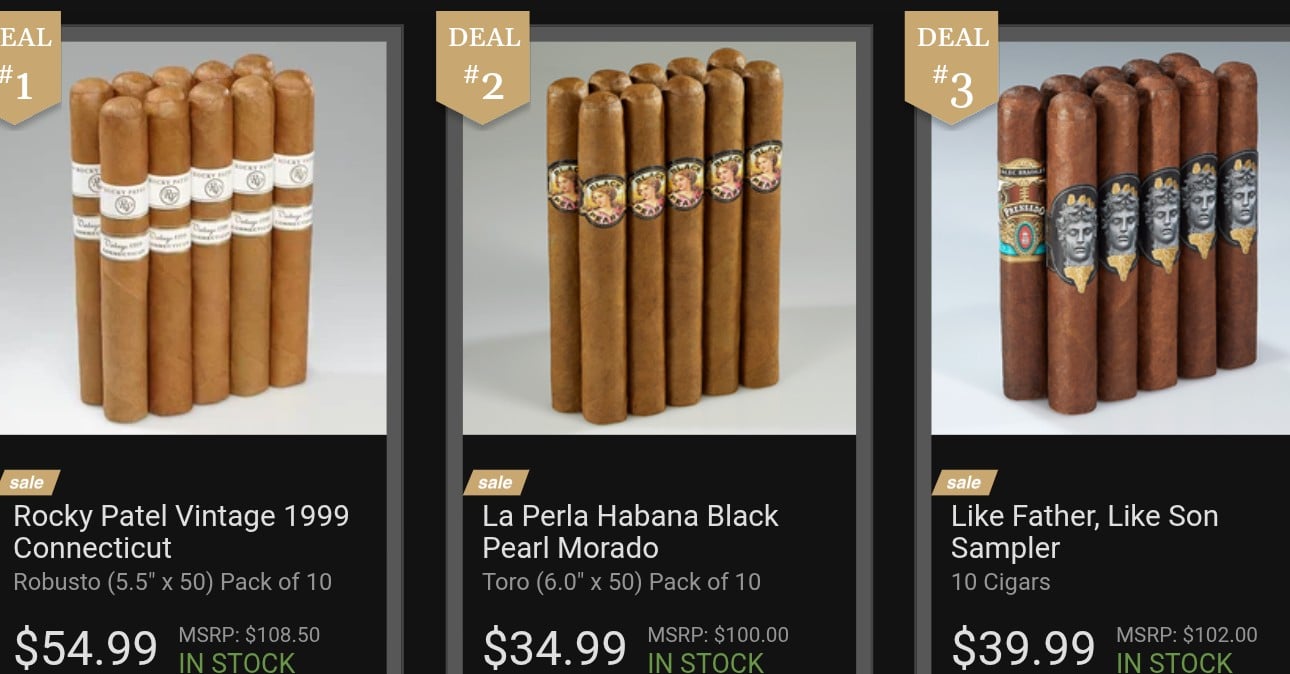
Task: Click IN STOCK status under $100.00 MSRP
Action: [706, 662]
